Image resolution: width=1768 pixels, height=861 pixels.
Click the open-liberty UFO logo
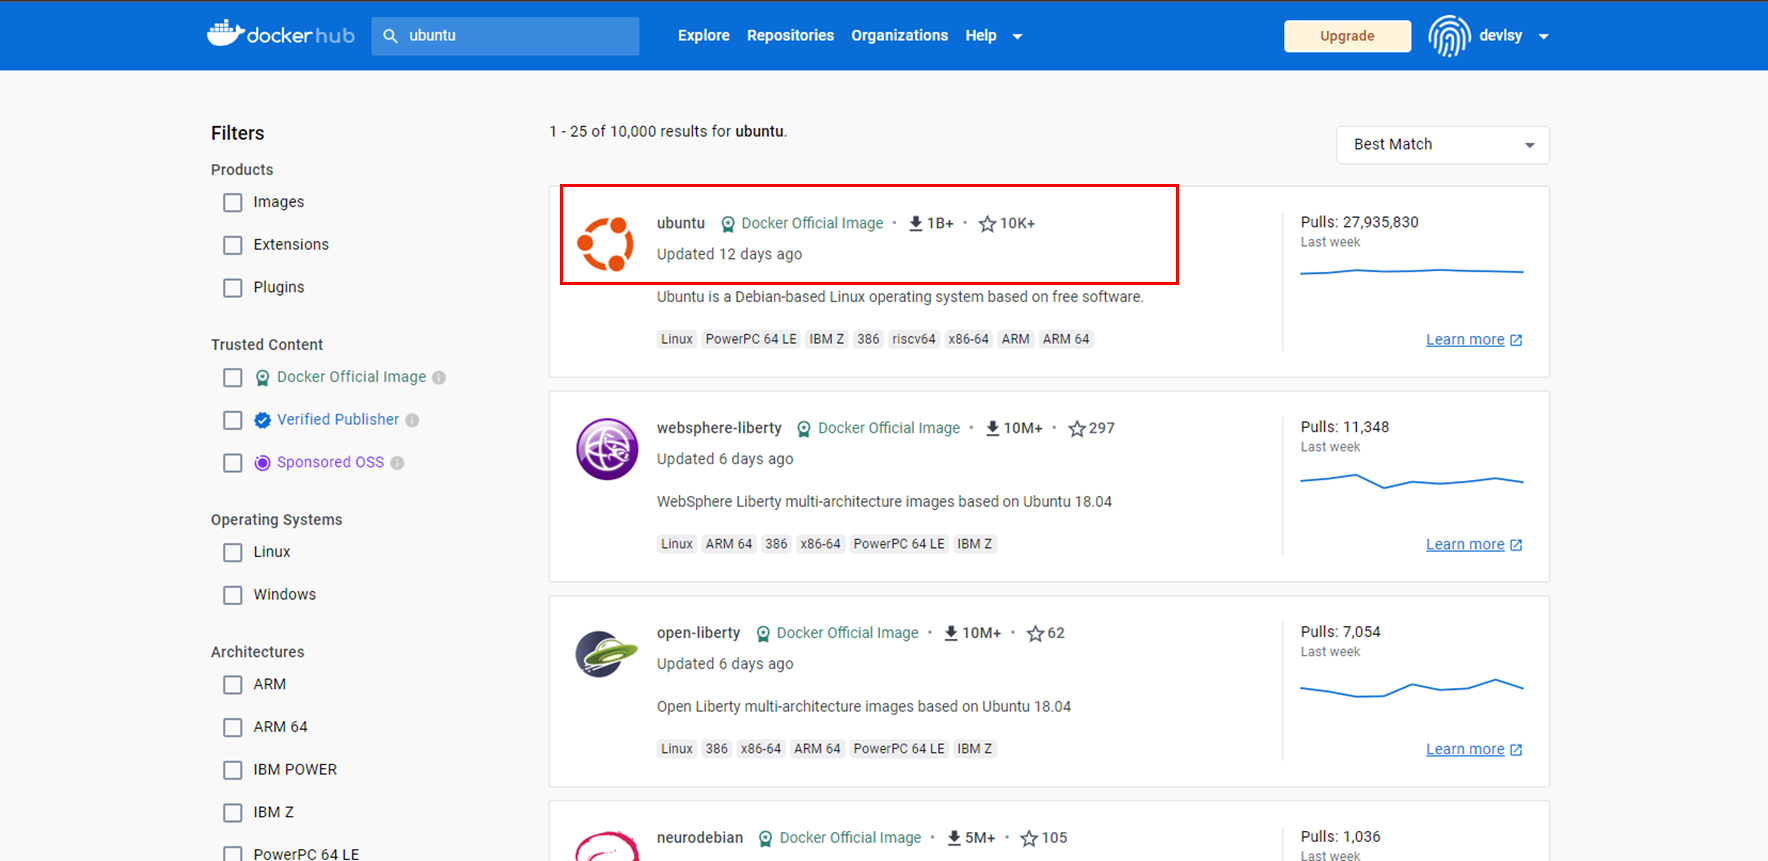tap(606, 654)
